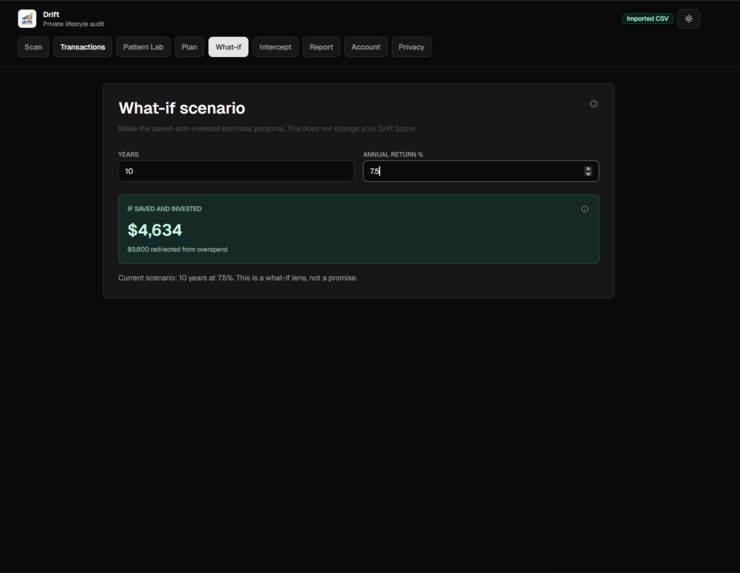Click the Drift app logo icon

tap(27, 19)
